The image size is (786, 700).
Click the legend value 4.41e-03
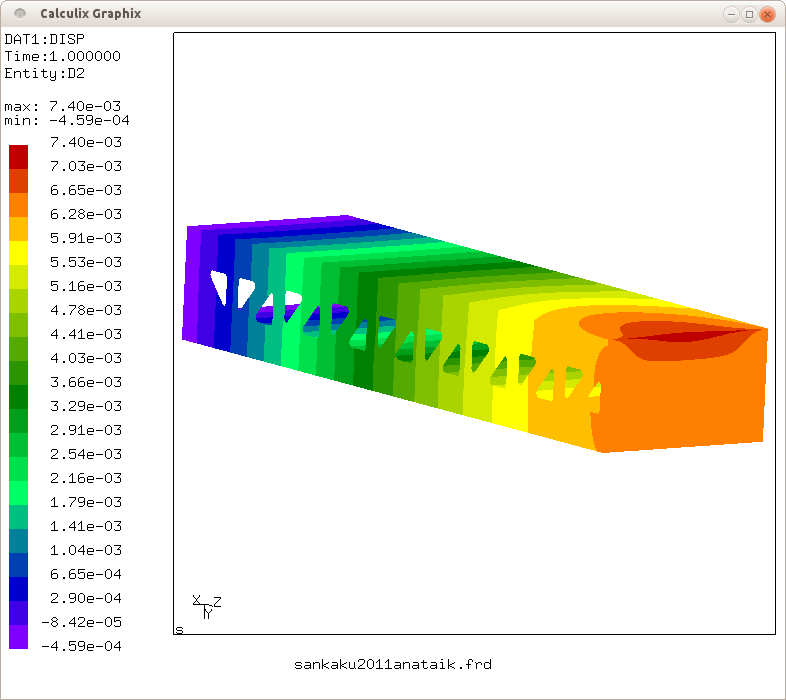[x=86, y=334]
